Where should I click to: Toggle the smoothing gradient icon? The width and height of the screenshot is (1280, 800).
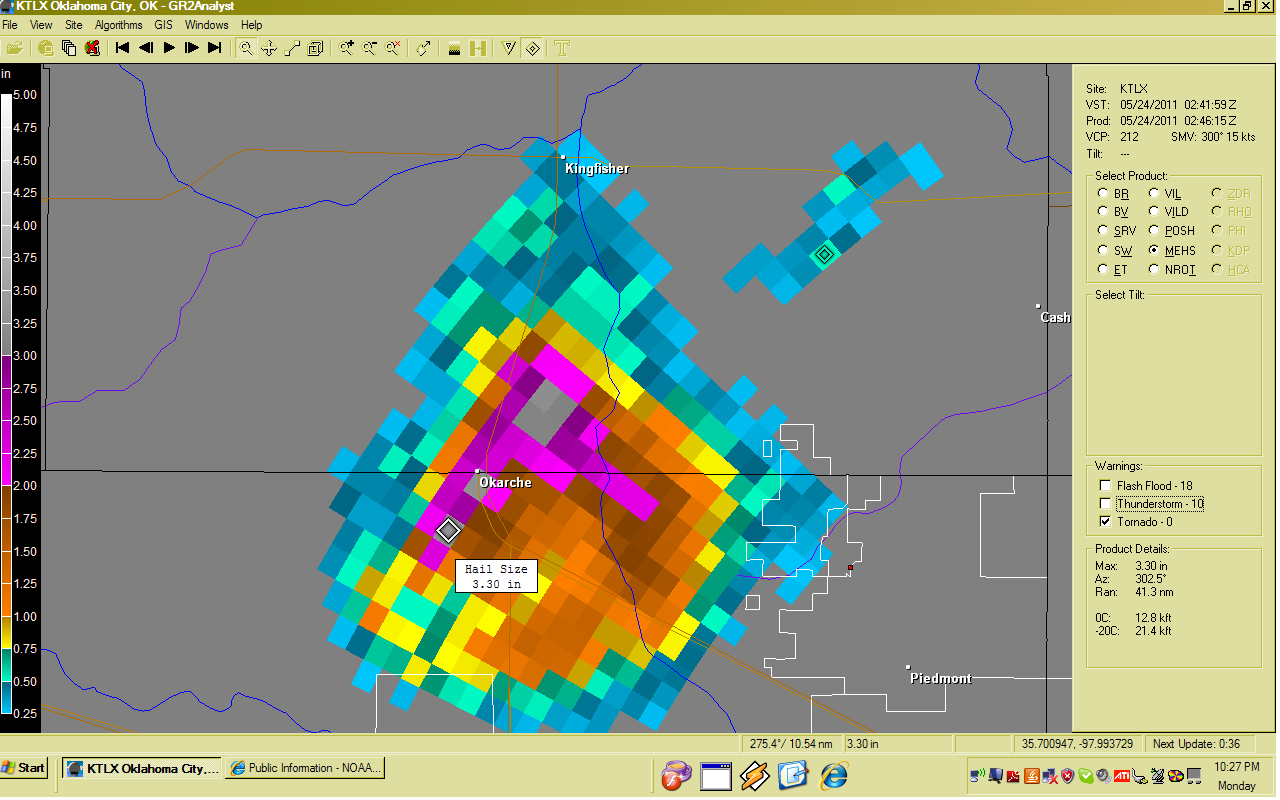(454, 47)
